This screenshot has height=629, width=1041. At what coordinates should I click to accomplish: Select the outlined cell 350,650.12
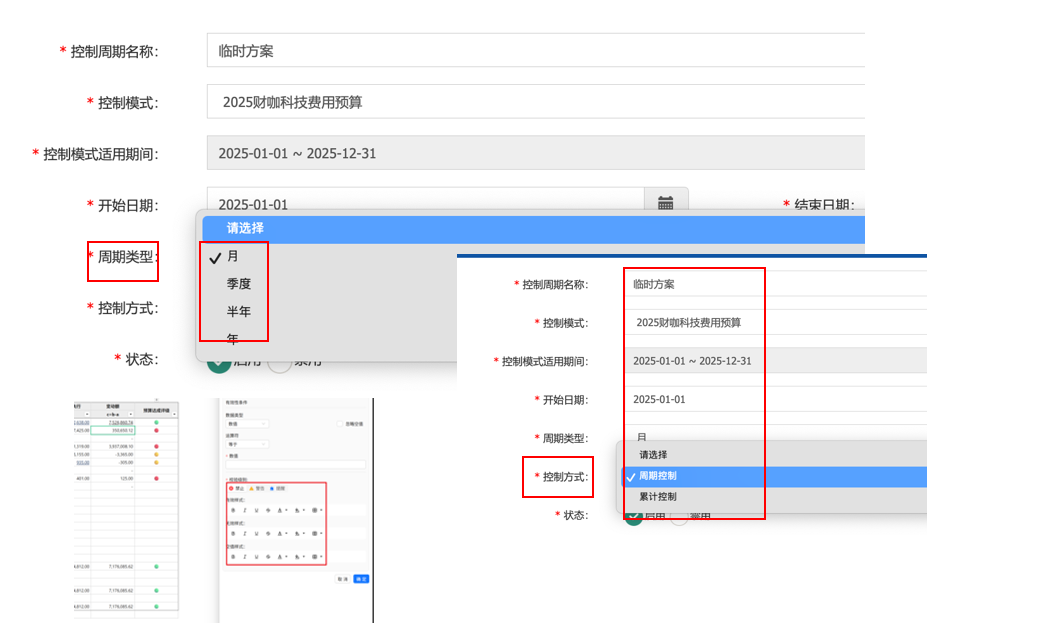[x=113, y=430]
